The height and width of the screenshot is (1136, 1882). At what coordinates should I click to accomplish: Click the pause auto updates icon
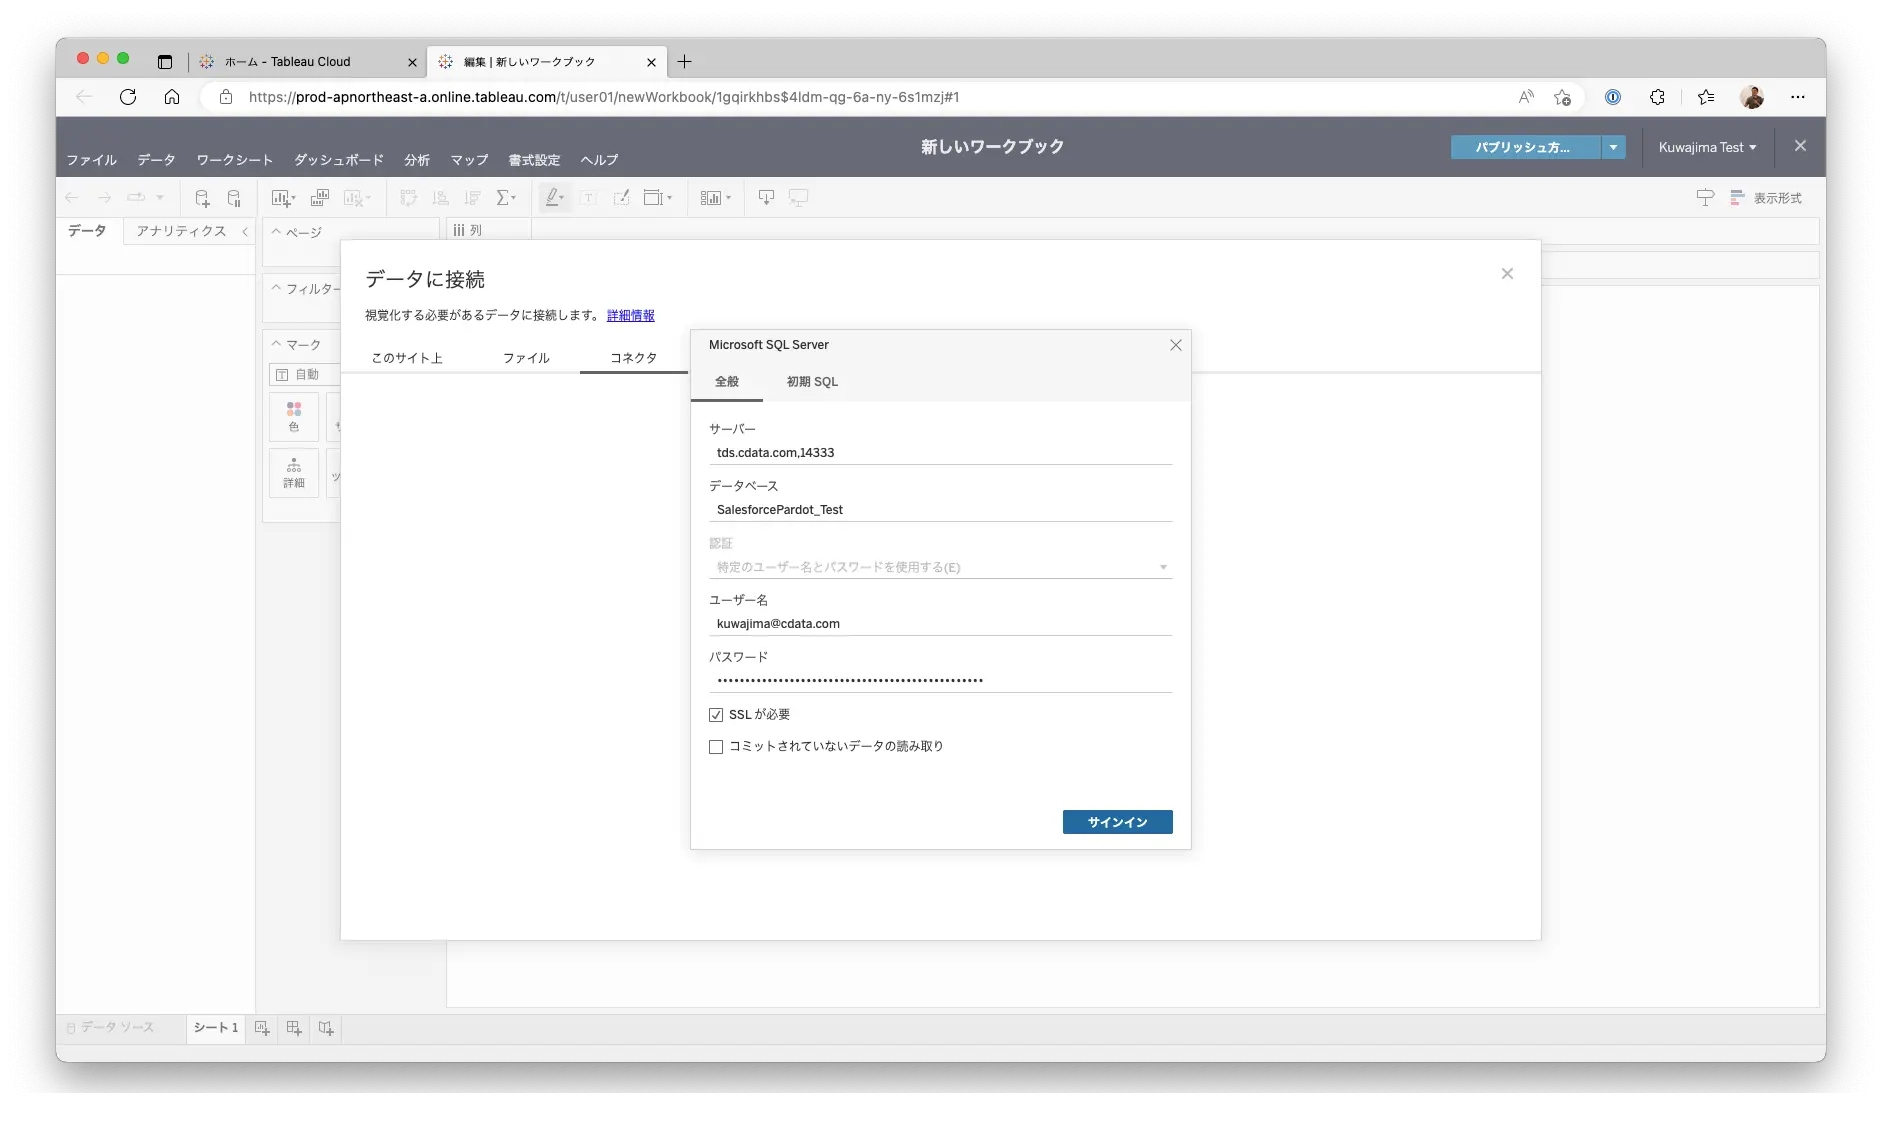(234, 198)
